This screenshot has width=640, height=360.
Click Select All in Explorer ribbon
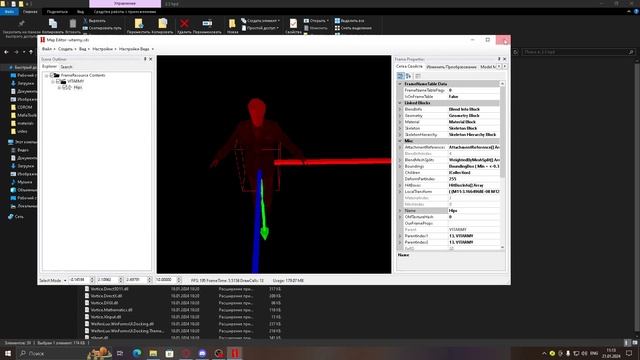(349, 20)
